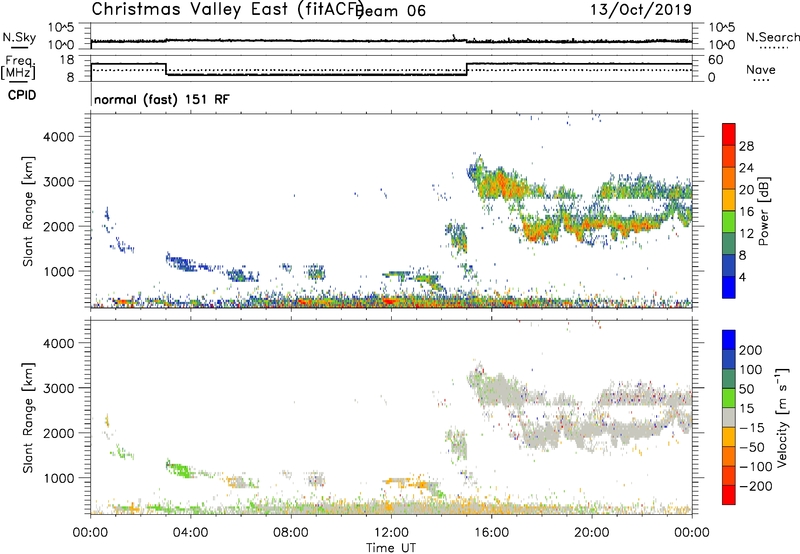The image size is (800, 554).
Task: Select the "Power [dB]" colorbar title
Action: [x=763, y=211]
